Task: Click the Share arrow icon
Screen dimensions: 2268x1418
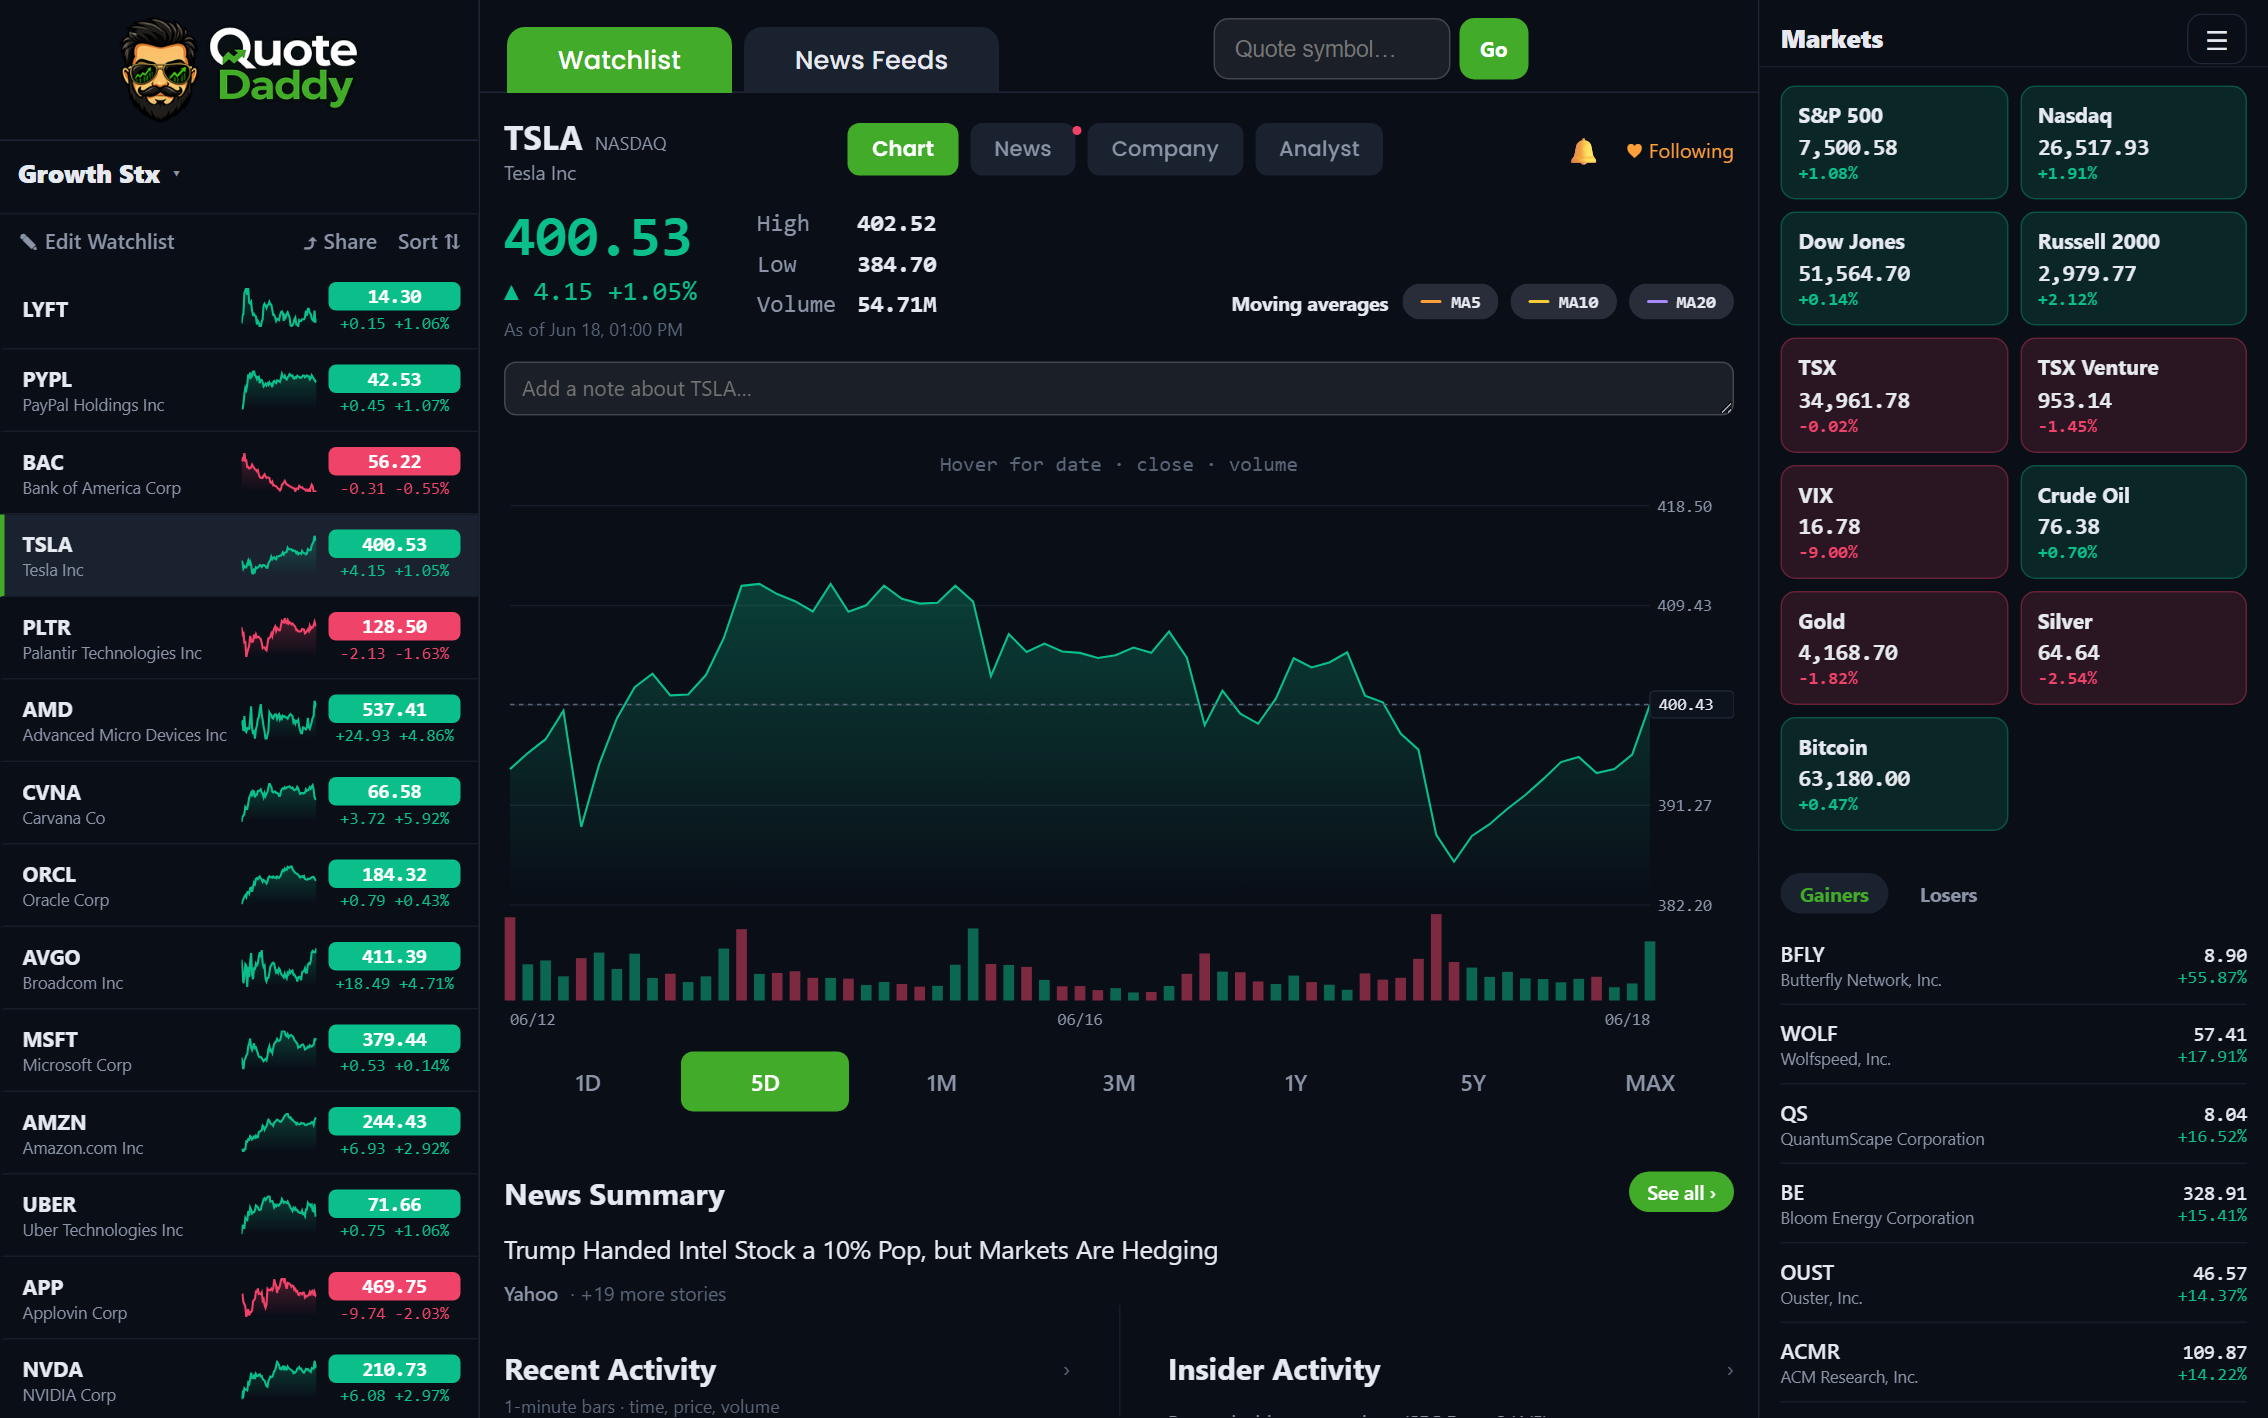Action: click(x=310, y=242)
